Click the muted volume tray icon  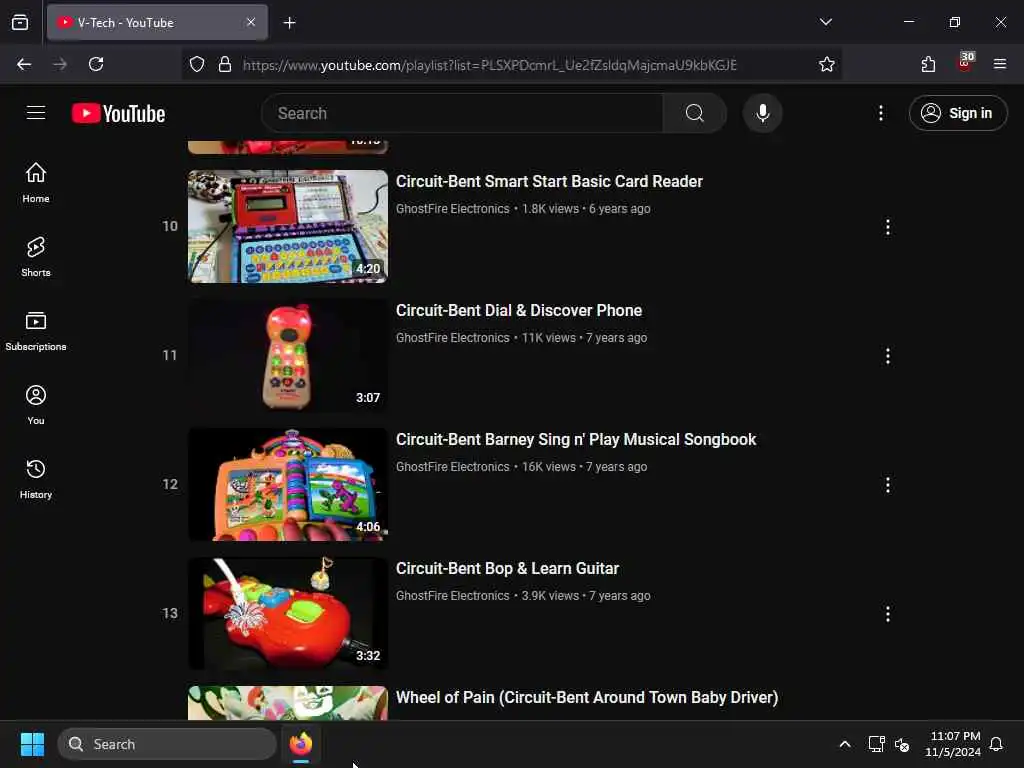pyautogui.click(x=902, y=744)
